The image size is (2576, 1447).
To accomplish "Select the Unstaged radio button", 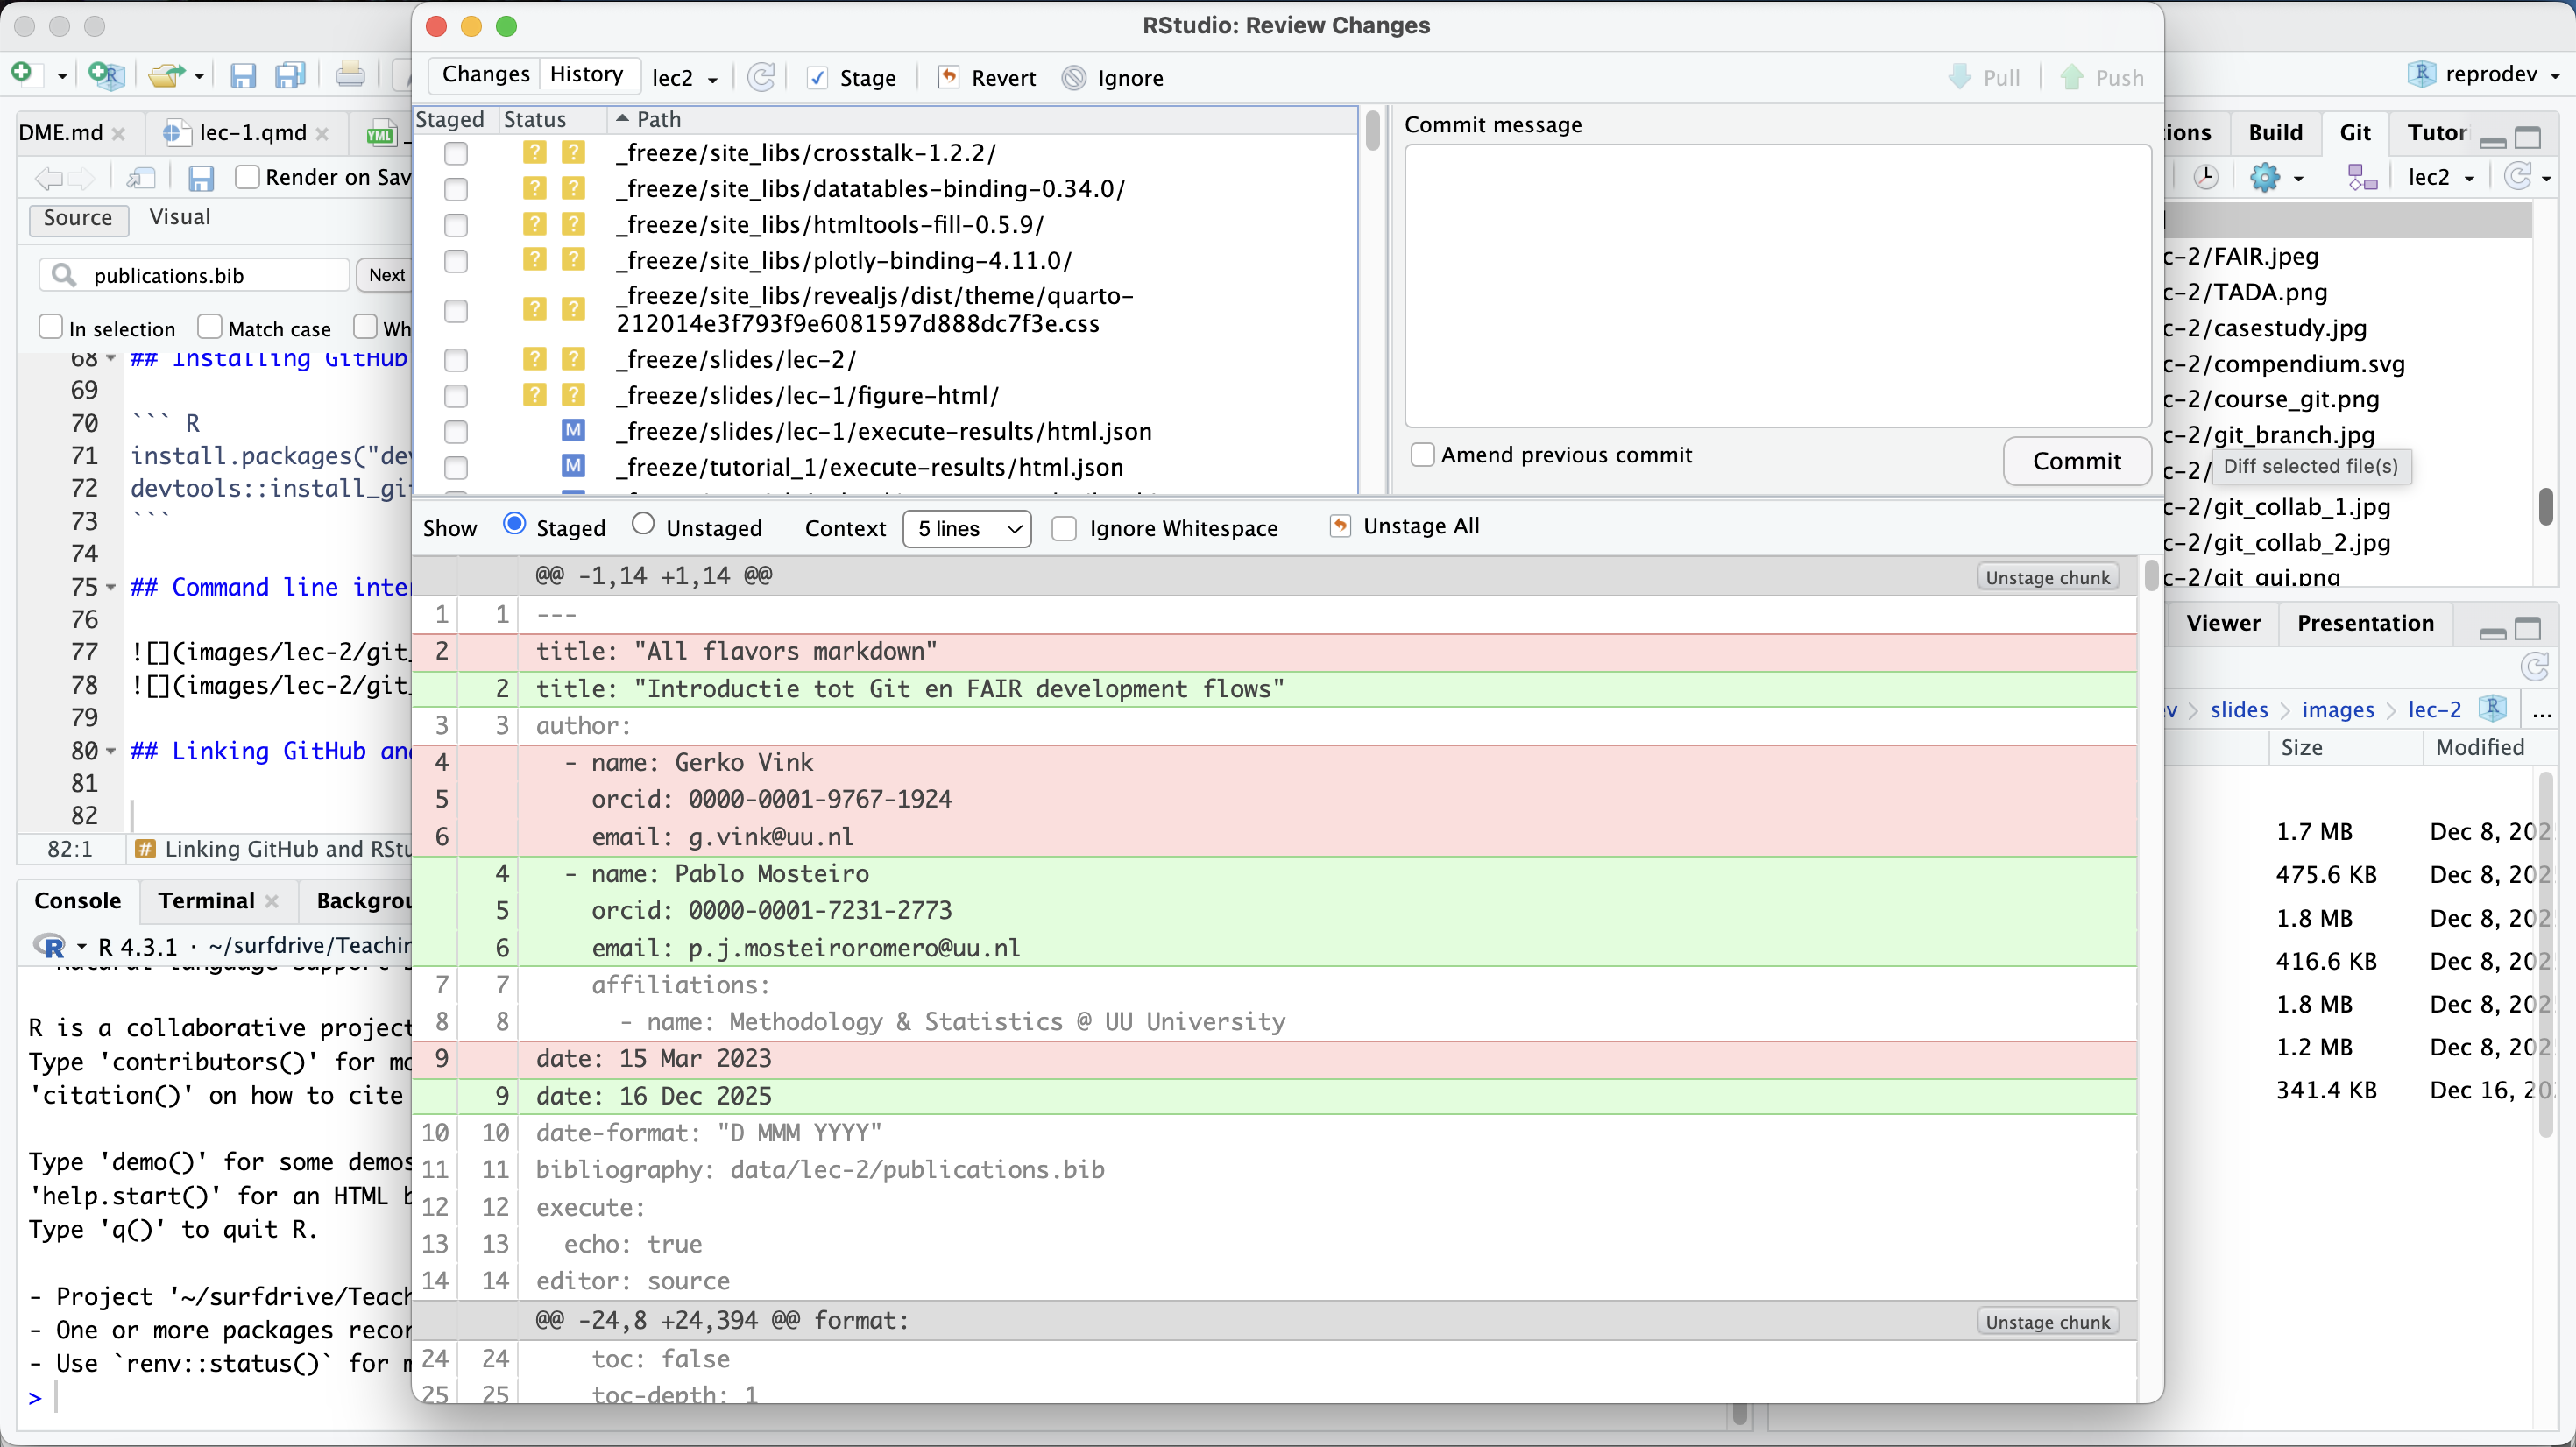I will point(643,525).
